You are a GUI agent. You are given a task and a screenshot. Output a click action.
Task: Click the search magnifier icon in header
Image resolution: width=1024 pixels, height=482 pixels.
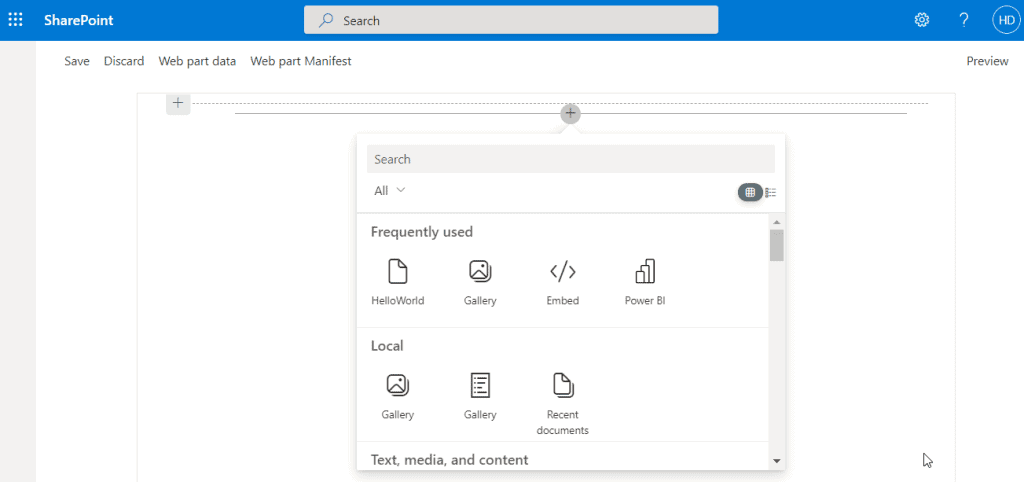[325, 20]
